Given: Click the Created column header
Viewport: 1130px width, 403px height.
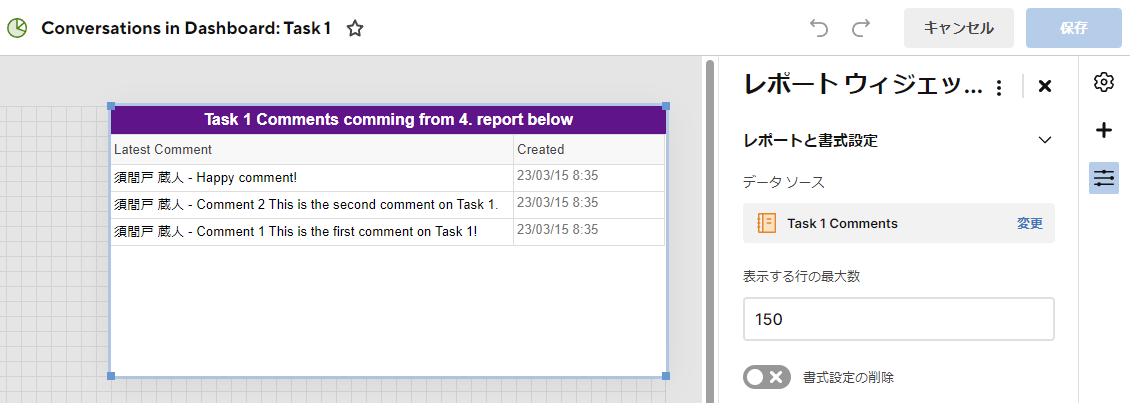Looking at the screenshot, I should tap(589, 149).
